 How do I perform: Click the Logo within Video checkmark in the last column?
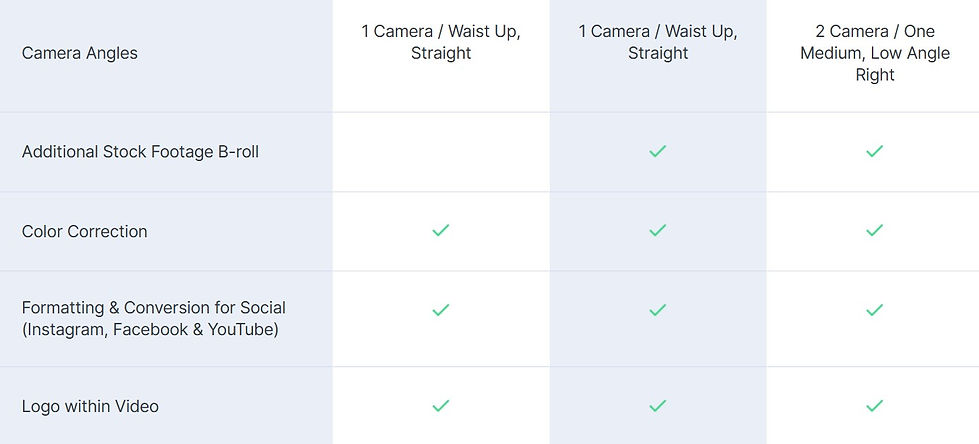tap(874, 405)
